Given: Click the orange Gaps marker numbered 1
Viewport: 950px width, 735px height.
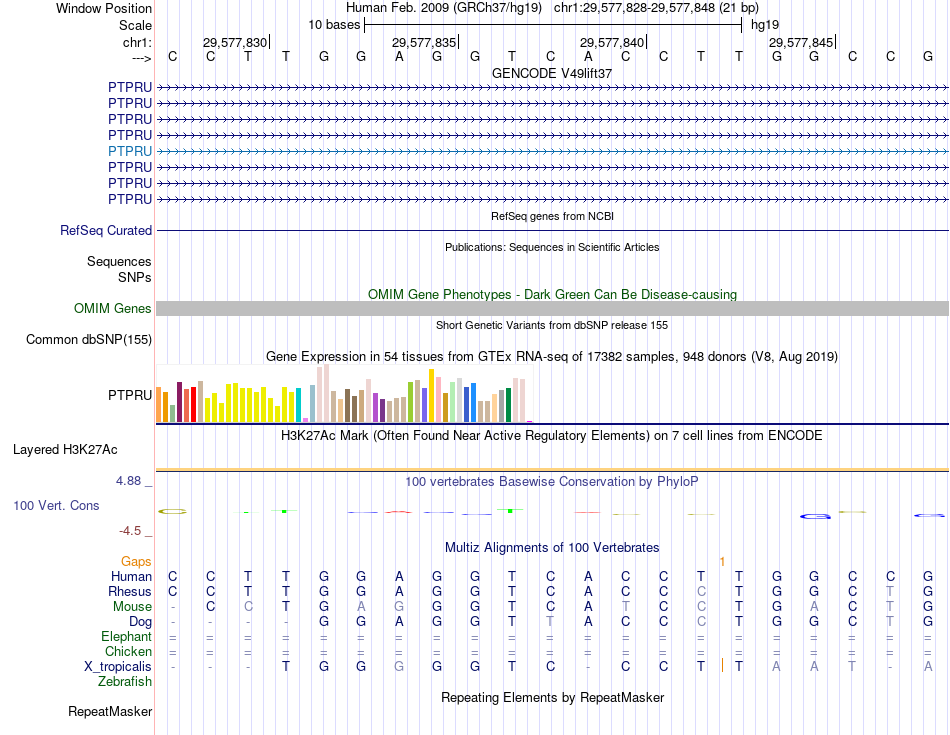Looking at the screenshot, I should click(722, 562).
